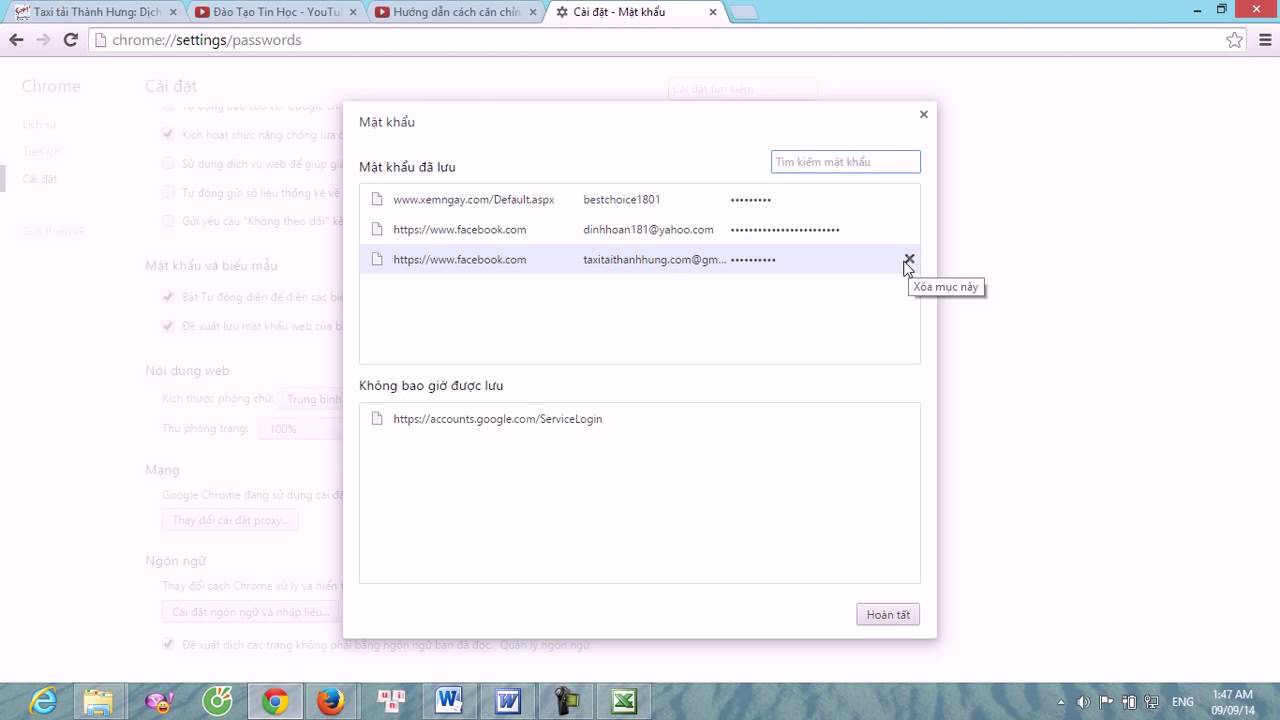
Task: Toggle Sử dụng dịch vụ web checkbox
Action: (169, 163)
